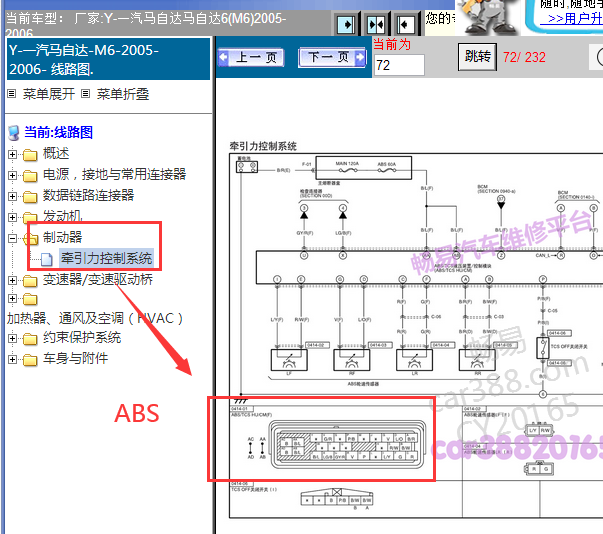Open the 数据链路连接器 label

88,195
